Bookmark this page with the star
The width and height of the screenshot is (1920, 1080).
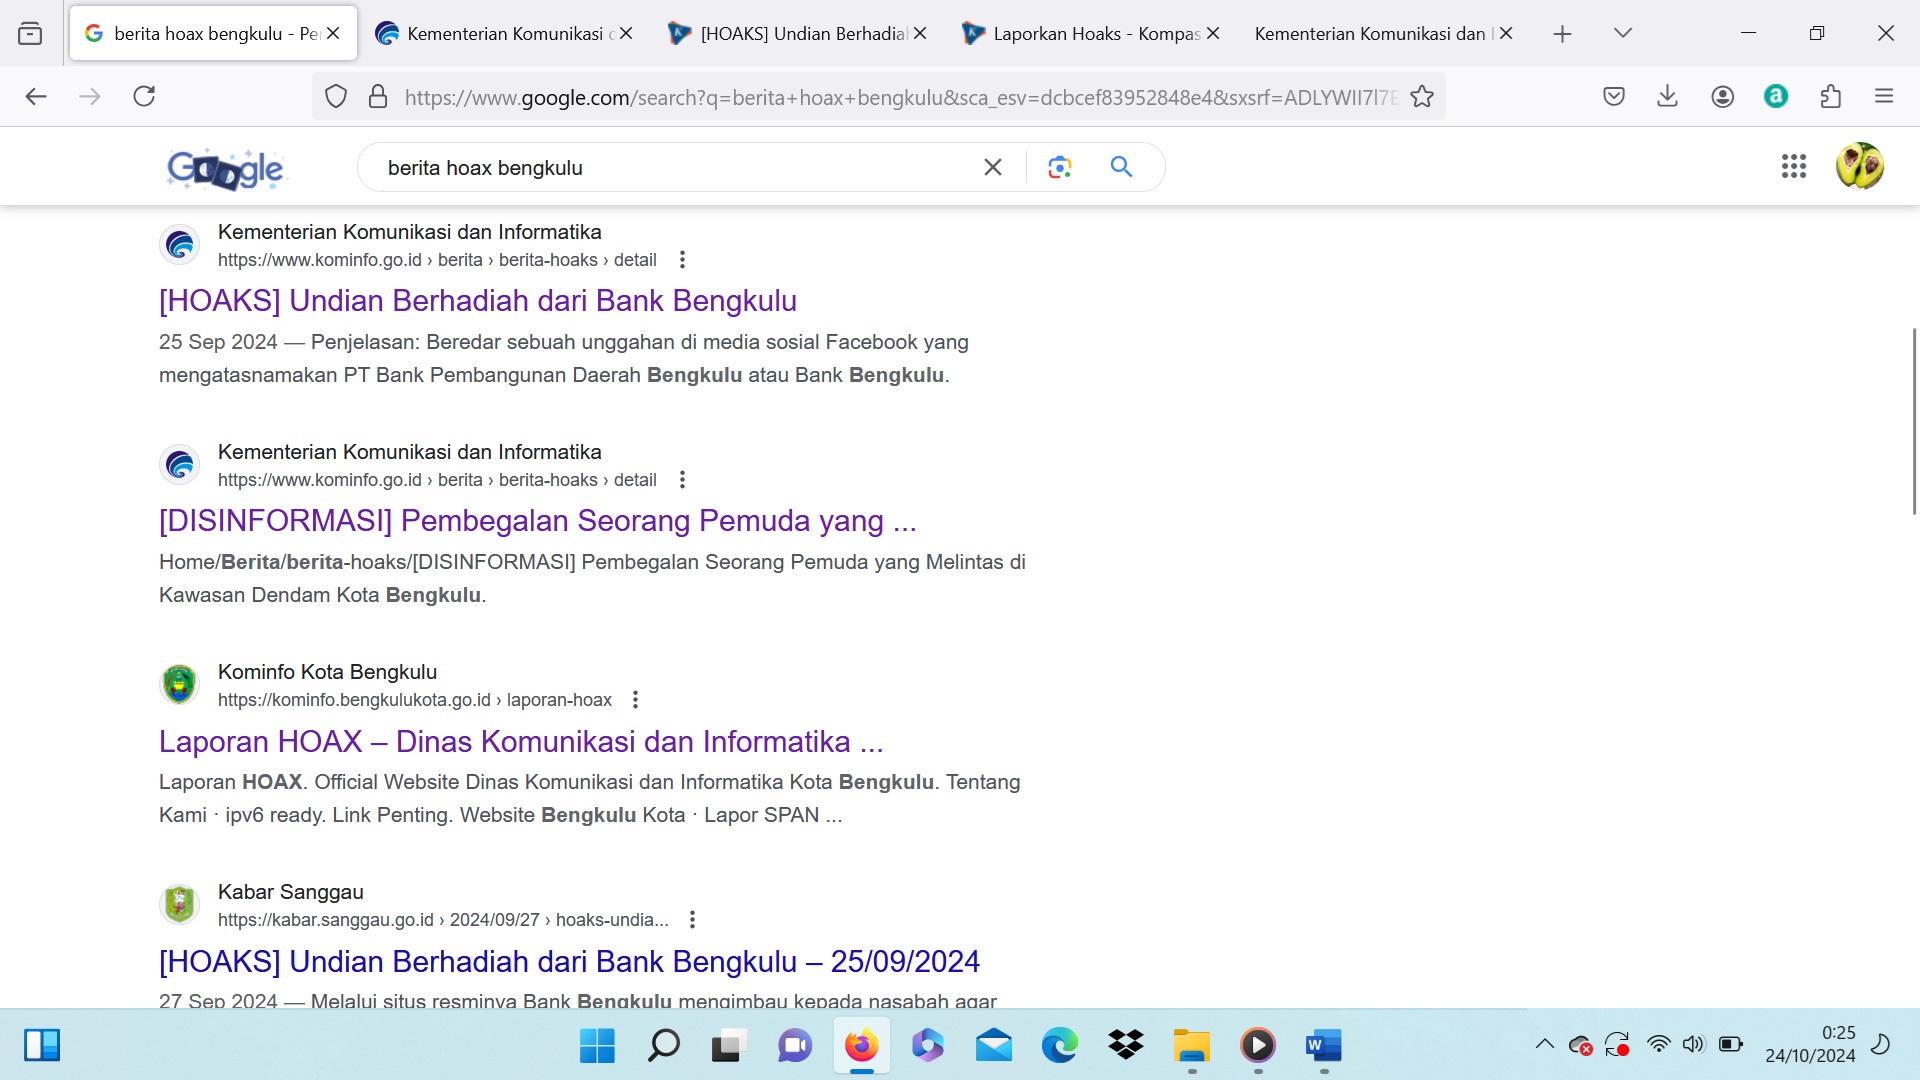coord(1422,97)
